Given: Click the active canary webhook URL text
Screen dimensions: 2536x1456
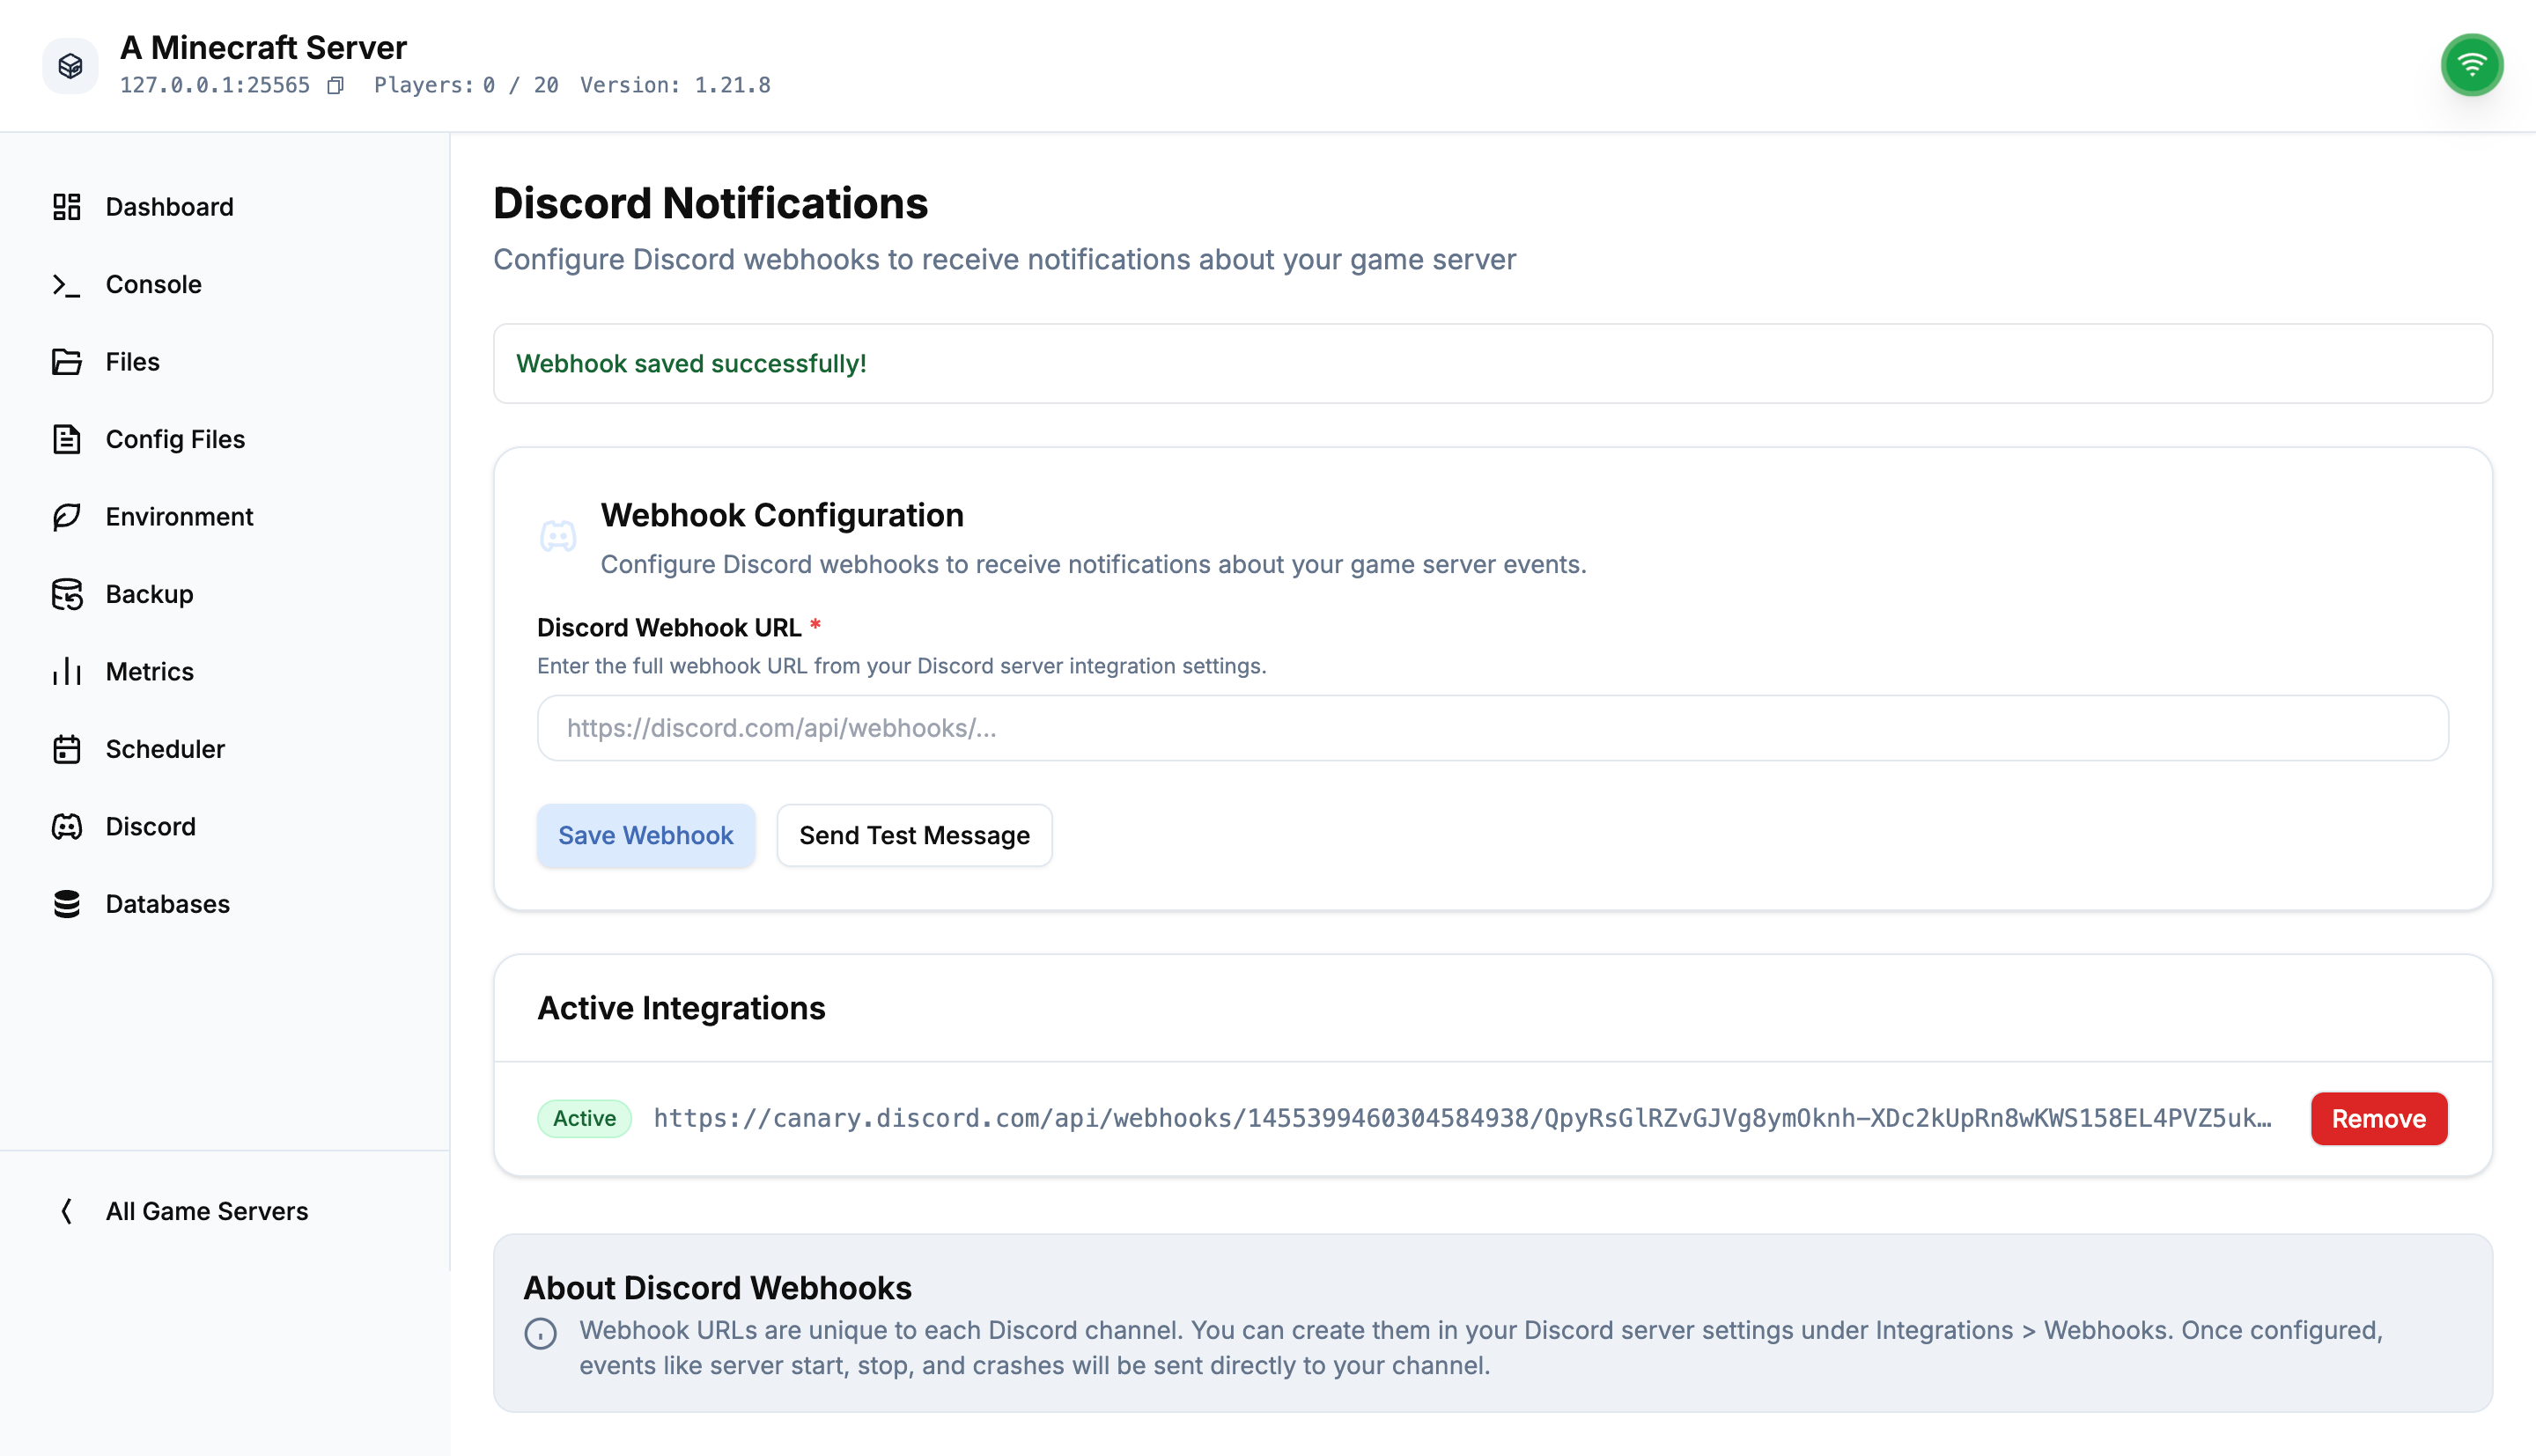Looking at the screenshot, I should coord(1462,1118).
